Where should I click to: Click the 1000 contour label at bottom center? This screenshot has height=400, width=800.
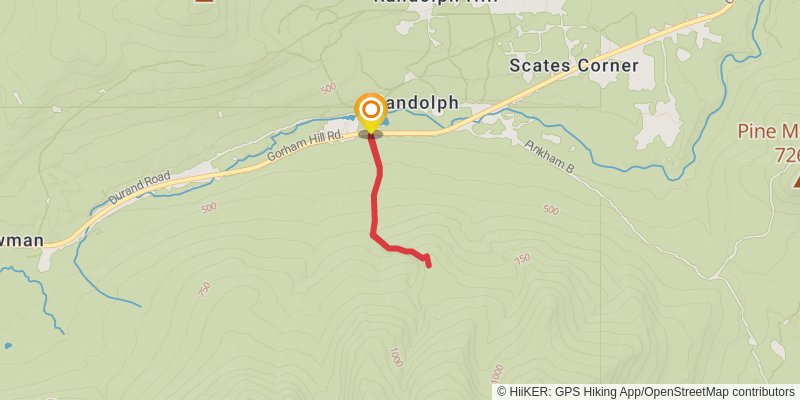396,357
